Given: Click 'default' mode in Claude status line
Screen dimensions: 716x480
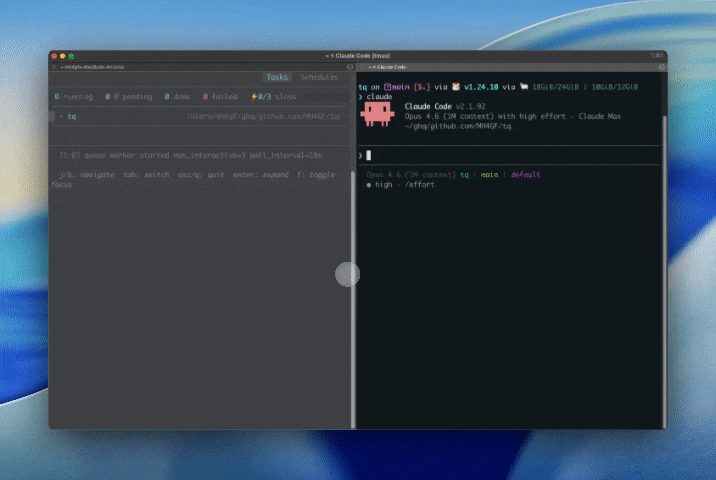Looking at the screenshot, I should pyautogui.click(x=525, y=175).
